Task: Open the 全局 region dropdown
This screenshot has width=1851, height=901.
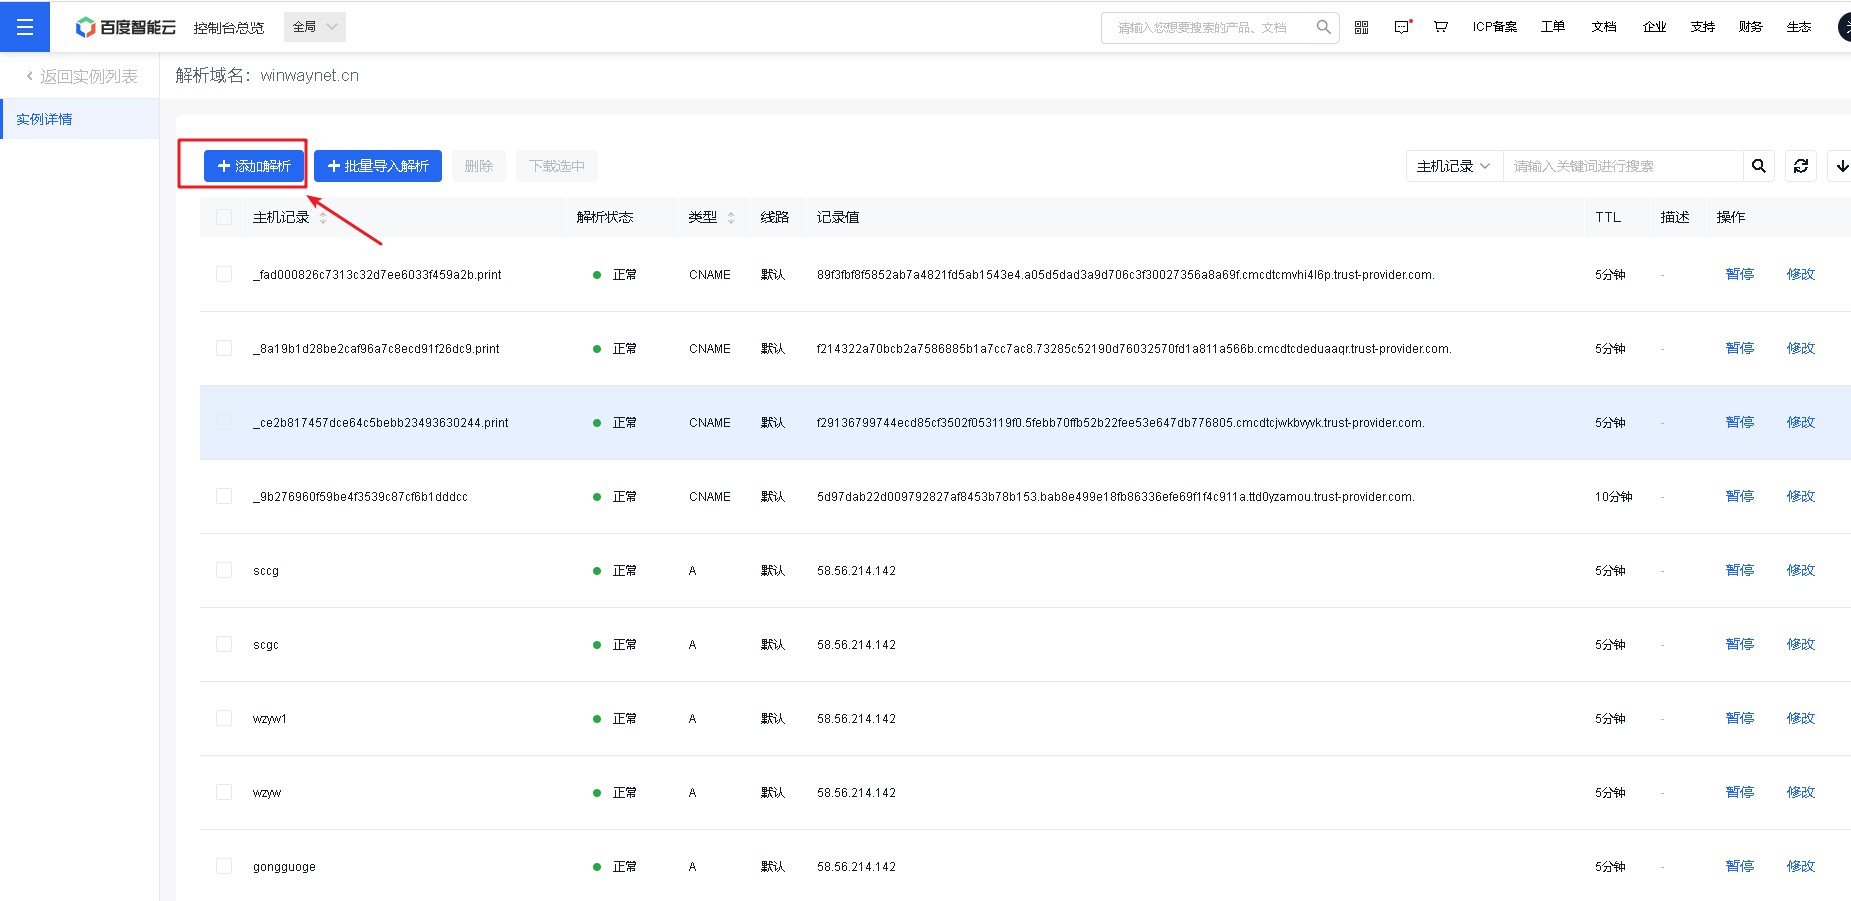Action: (x=315, y=27)
